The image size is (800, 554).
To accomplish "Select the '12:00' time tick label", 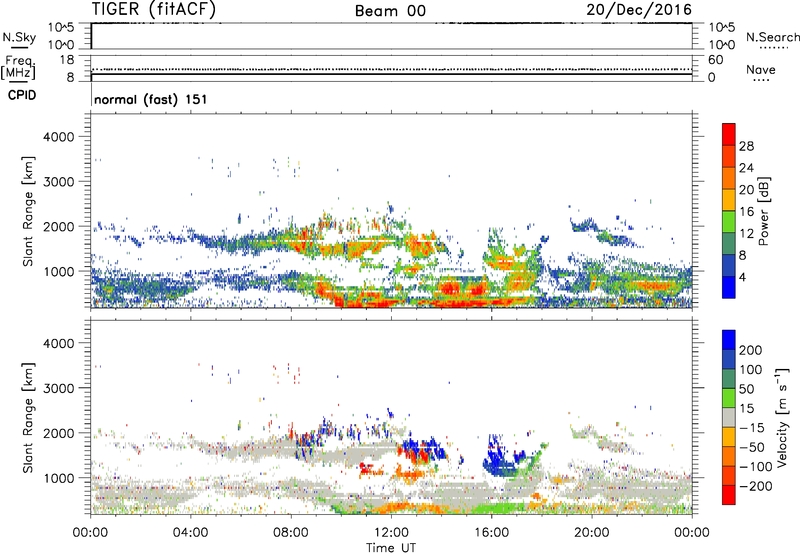I will 391,533.
